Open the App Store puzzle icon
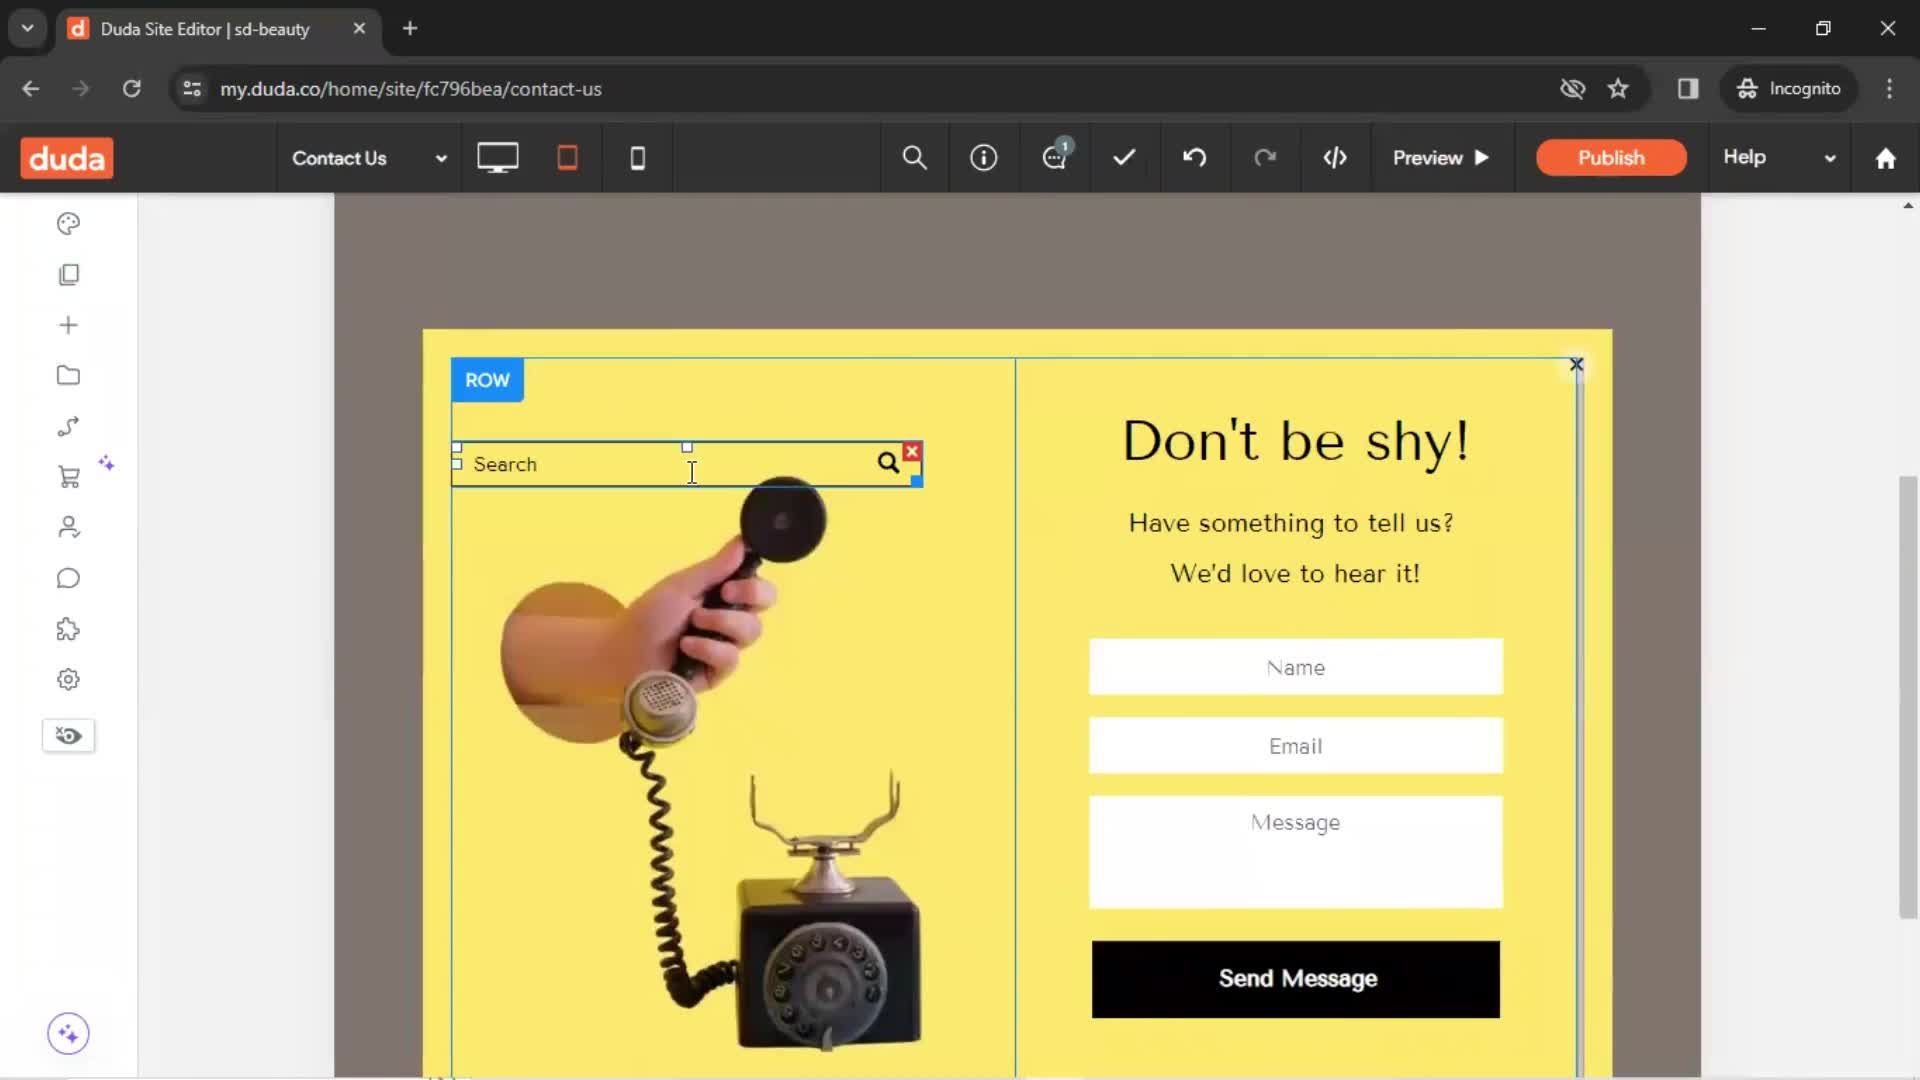This screenshot has height=1080, width=1920. pyautogui.click(x=68, y=629)
